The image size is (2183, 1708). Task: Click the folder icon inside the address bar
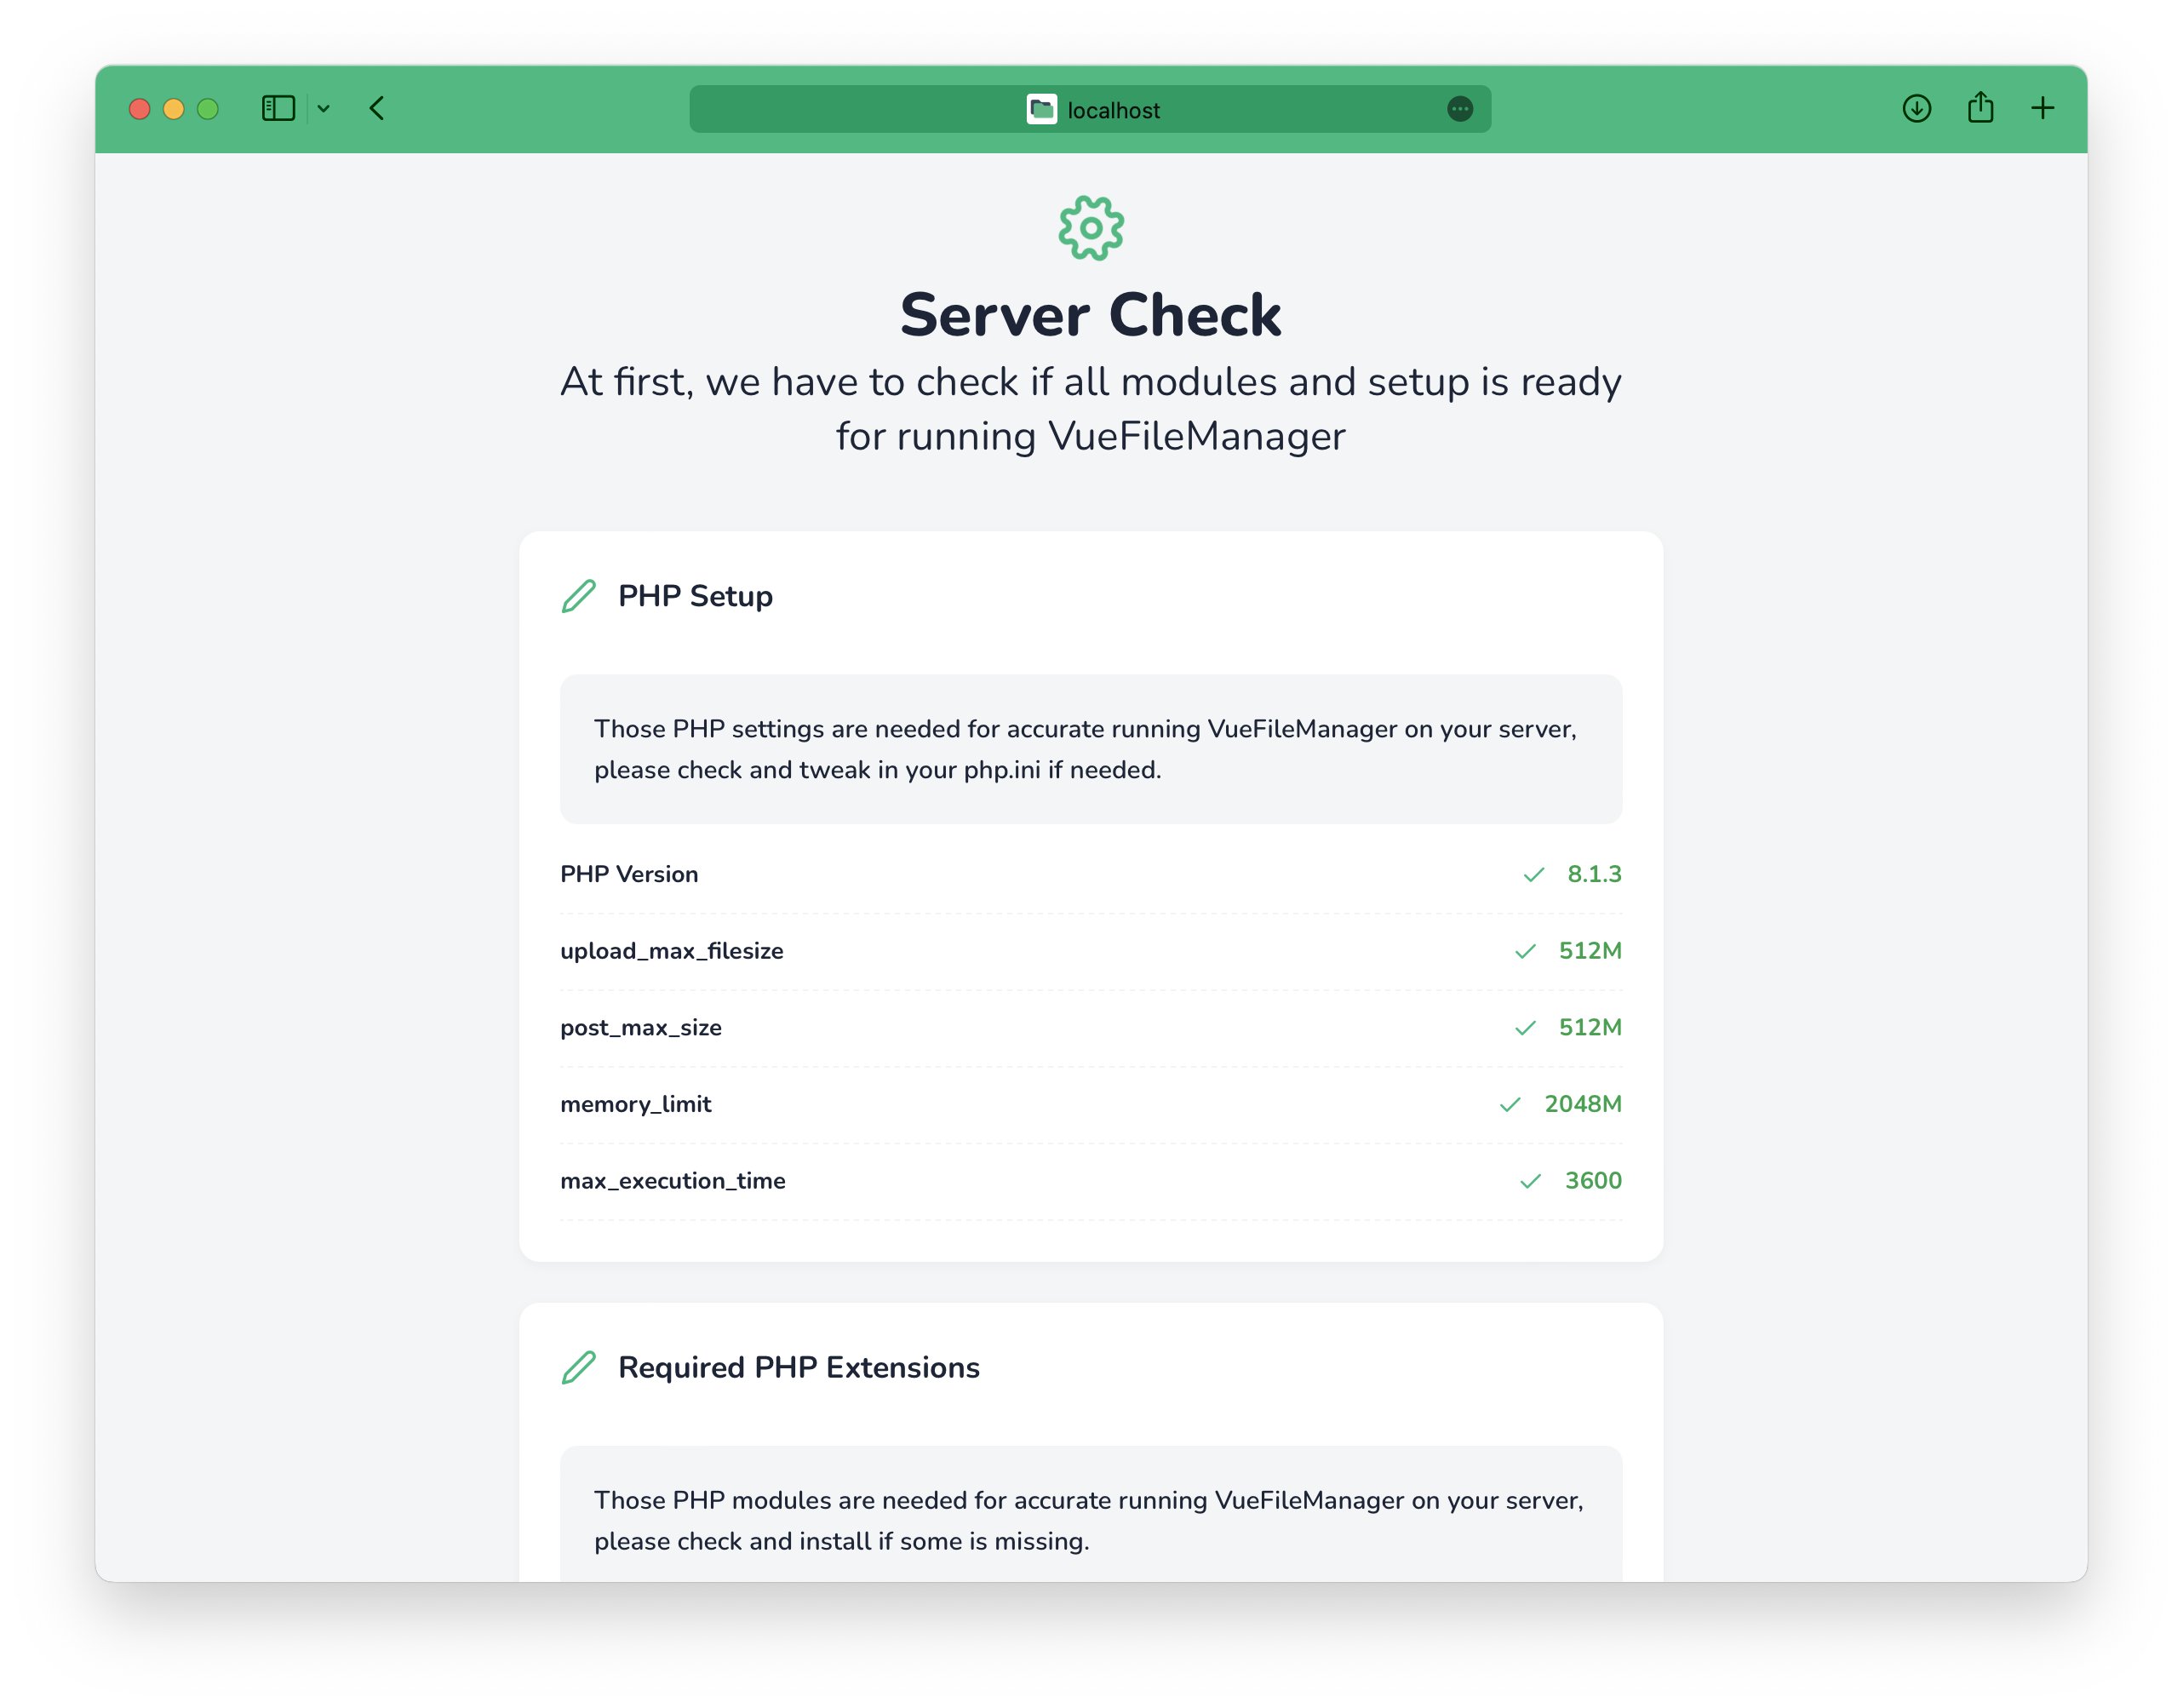tap(1040, 109)
